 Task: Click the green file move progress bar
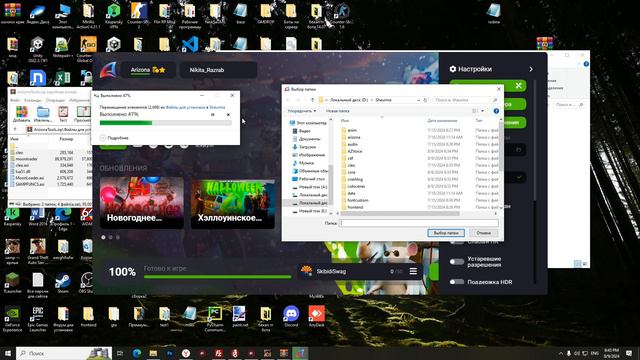[x=166, y=123]
